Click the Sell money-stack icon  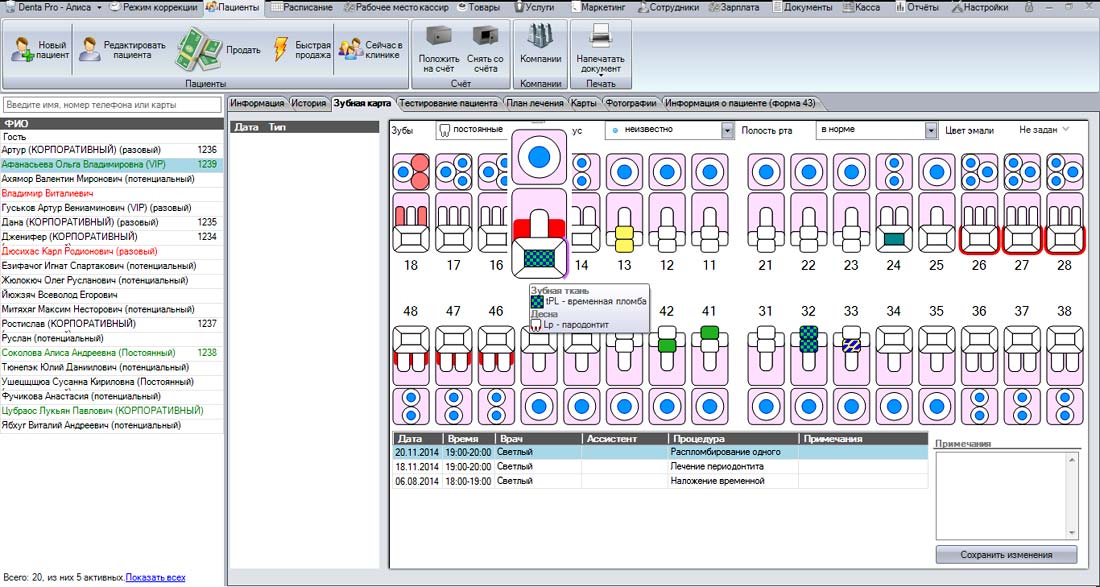[199, 49]
